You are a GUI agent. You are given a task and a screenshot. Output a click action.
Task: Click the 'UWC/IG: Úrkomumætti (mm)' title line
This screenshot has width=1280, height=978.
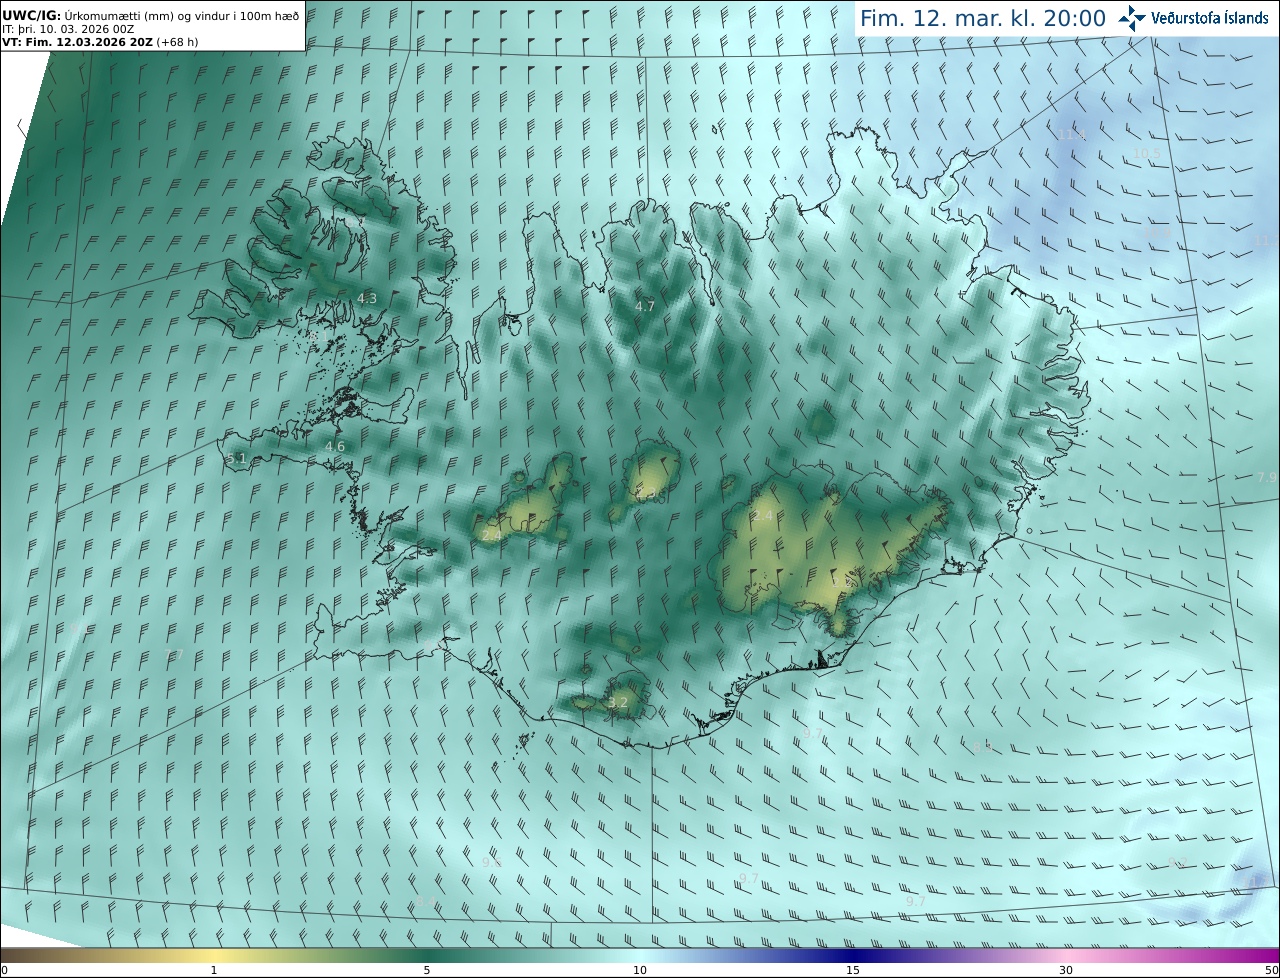click(x=152, y=15)
